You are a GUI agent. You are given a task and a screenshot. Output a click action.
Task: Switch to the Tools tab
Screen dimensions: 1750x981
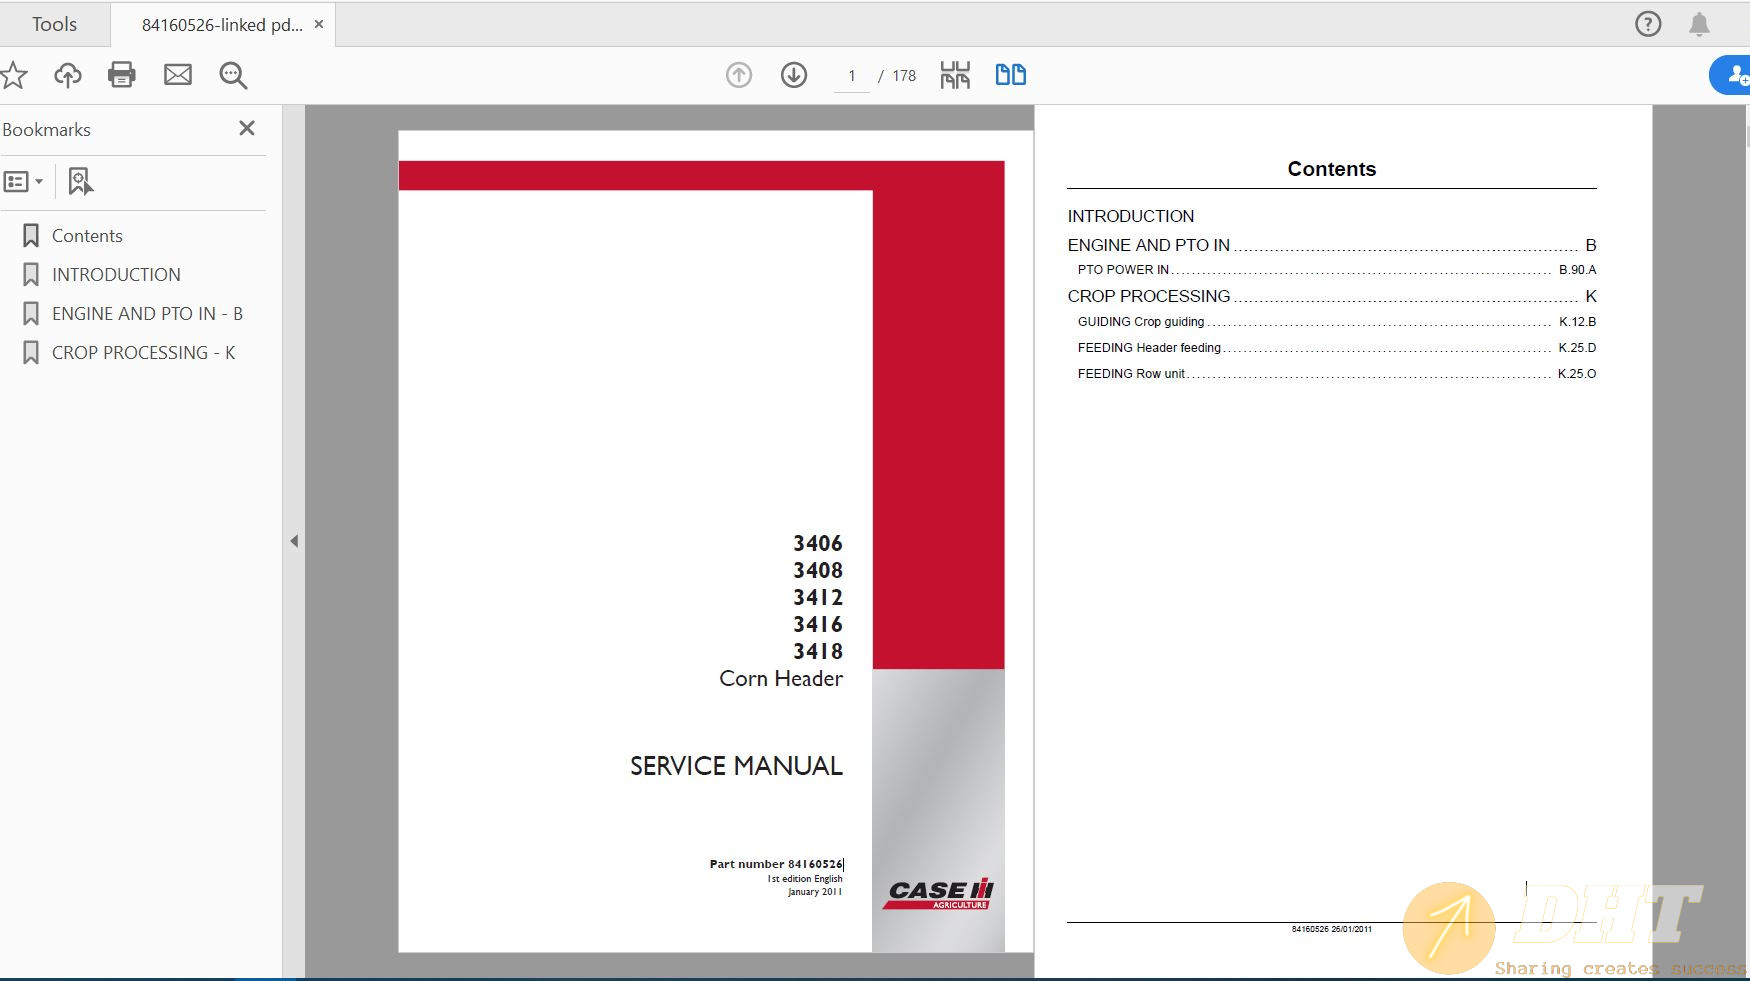point(55,23)
